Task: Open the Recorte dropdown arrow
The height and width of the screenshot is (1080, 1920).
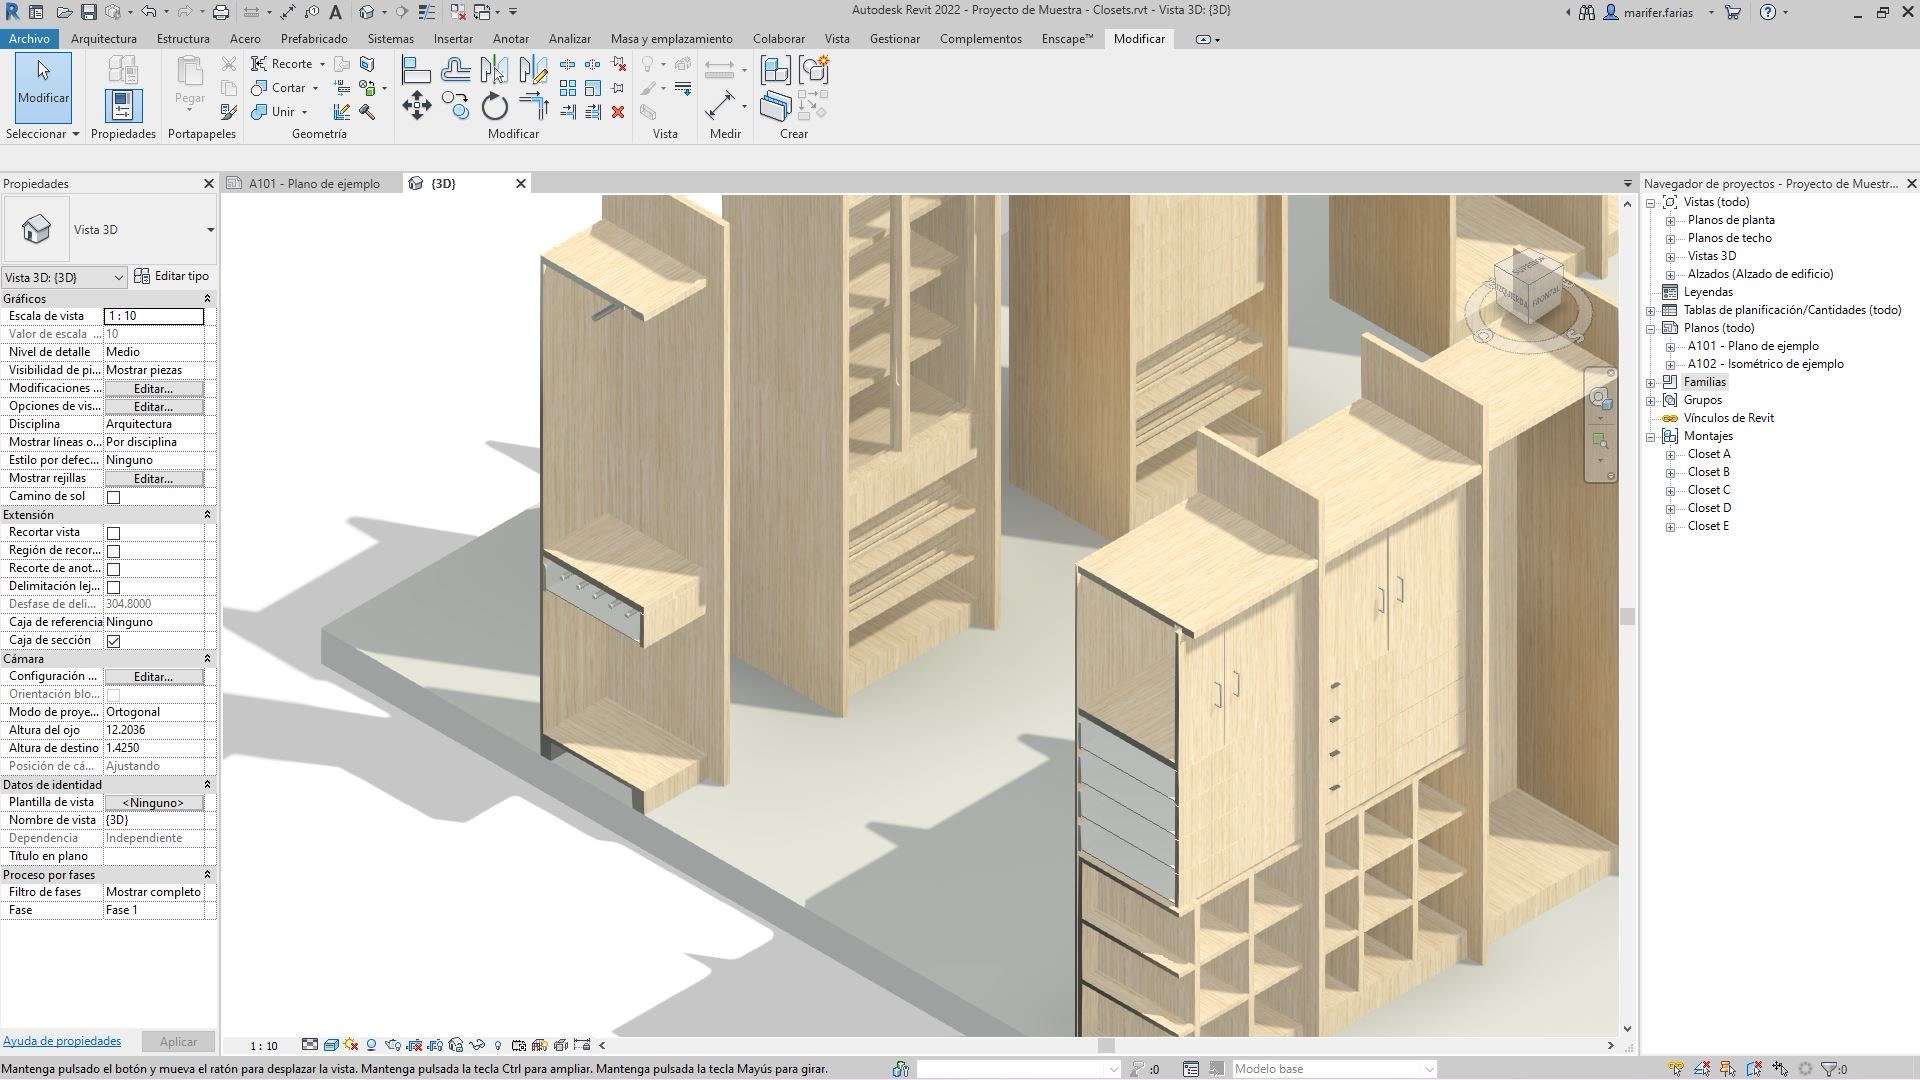Action: tap(322, 64)
